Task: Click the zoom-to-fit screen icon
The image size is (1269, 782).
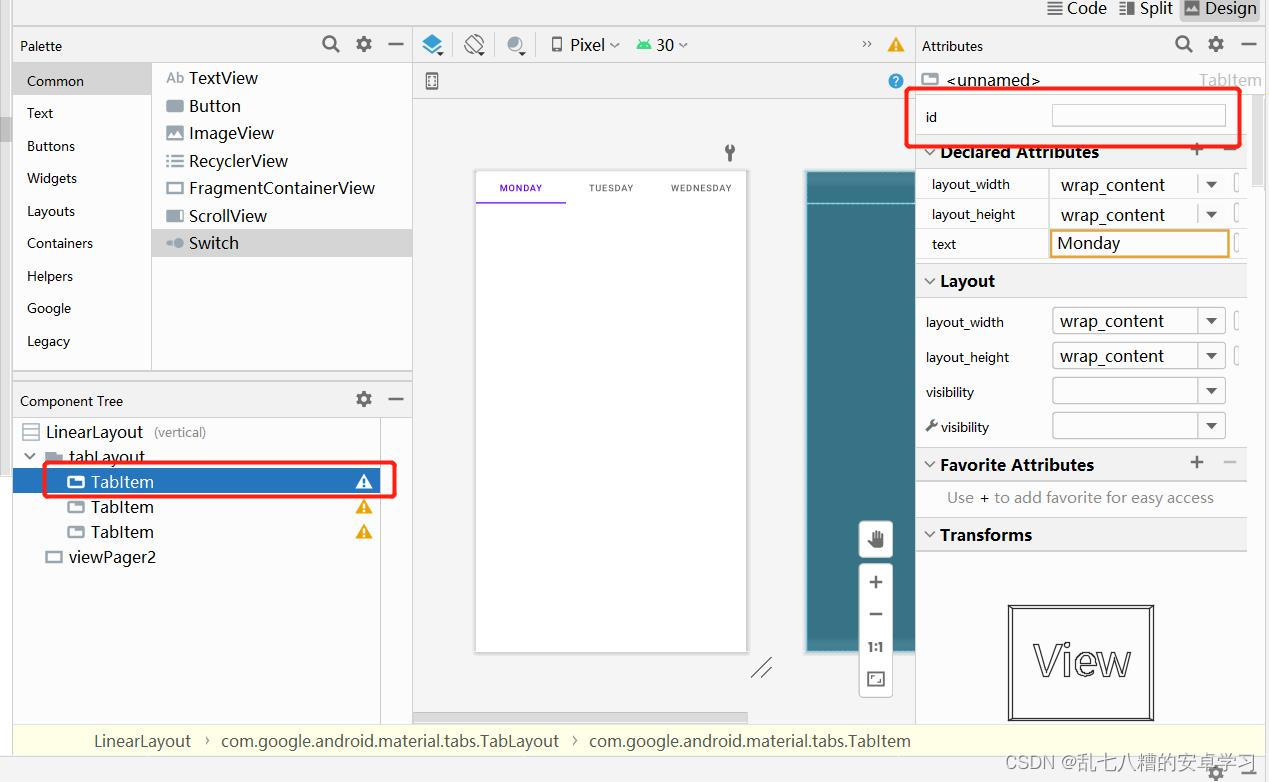Action: 875,678
